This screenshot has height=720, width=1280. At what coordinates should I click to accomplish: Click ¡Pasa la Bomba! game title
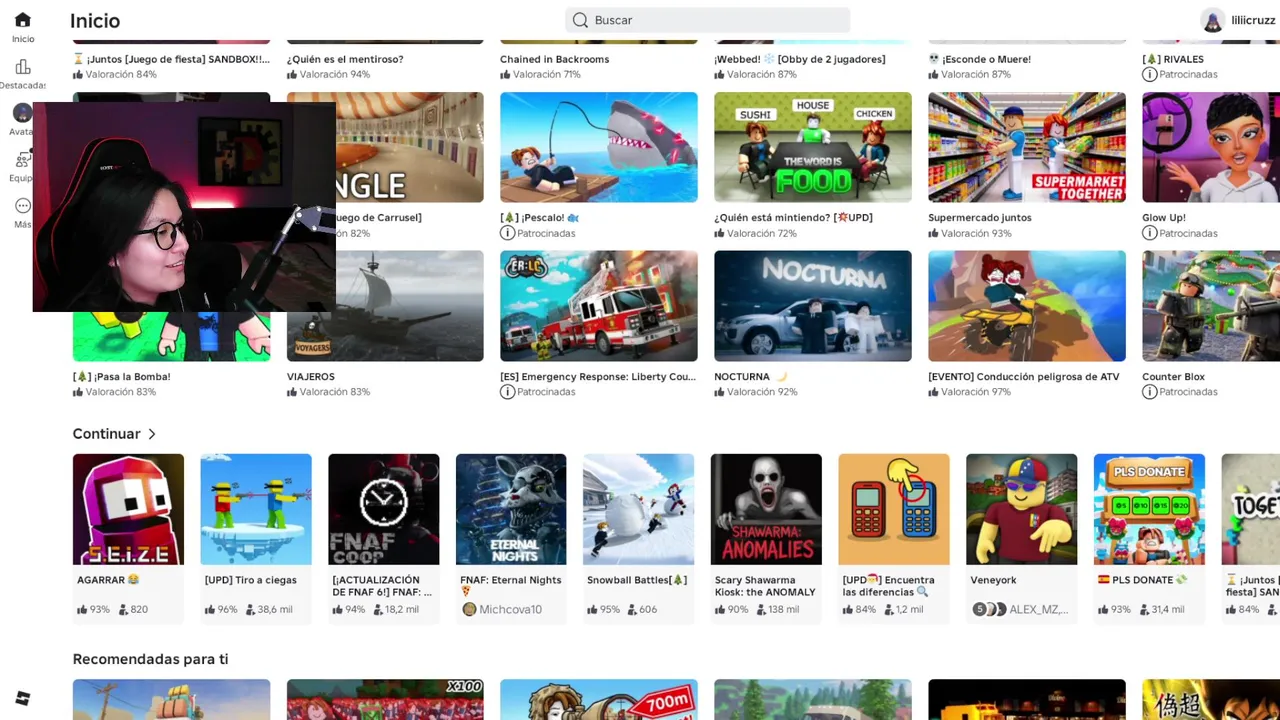tap(122, 377)
